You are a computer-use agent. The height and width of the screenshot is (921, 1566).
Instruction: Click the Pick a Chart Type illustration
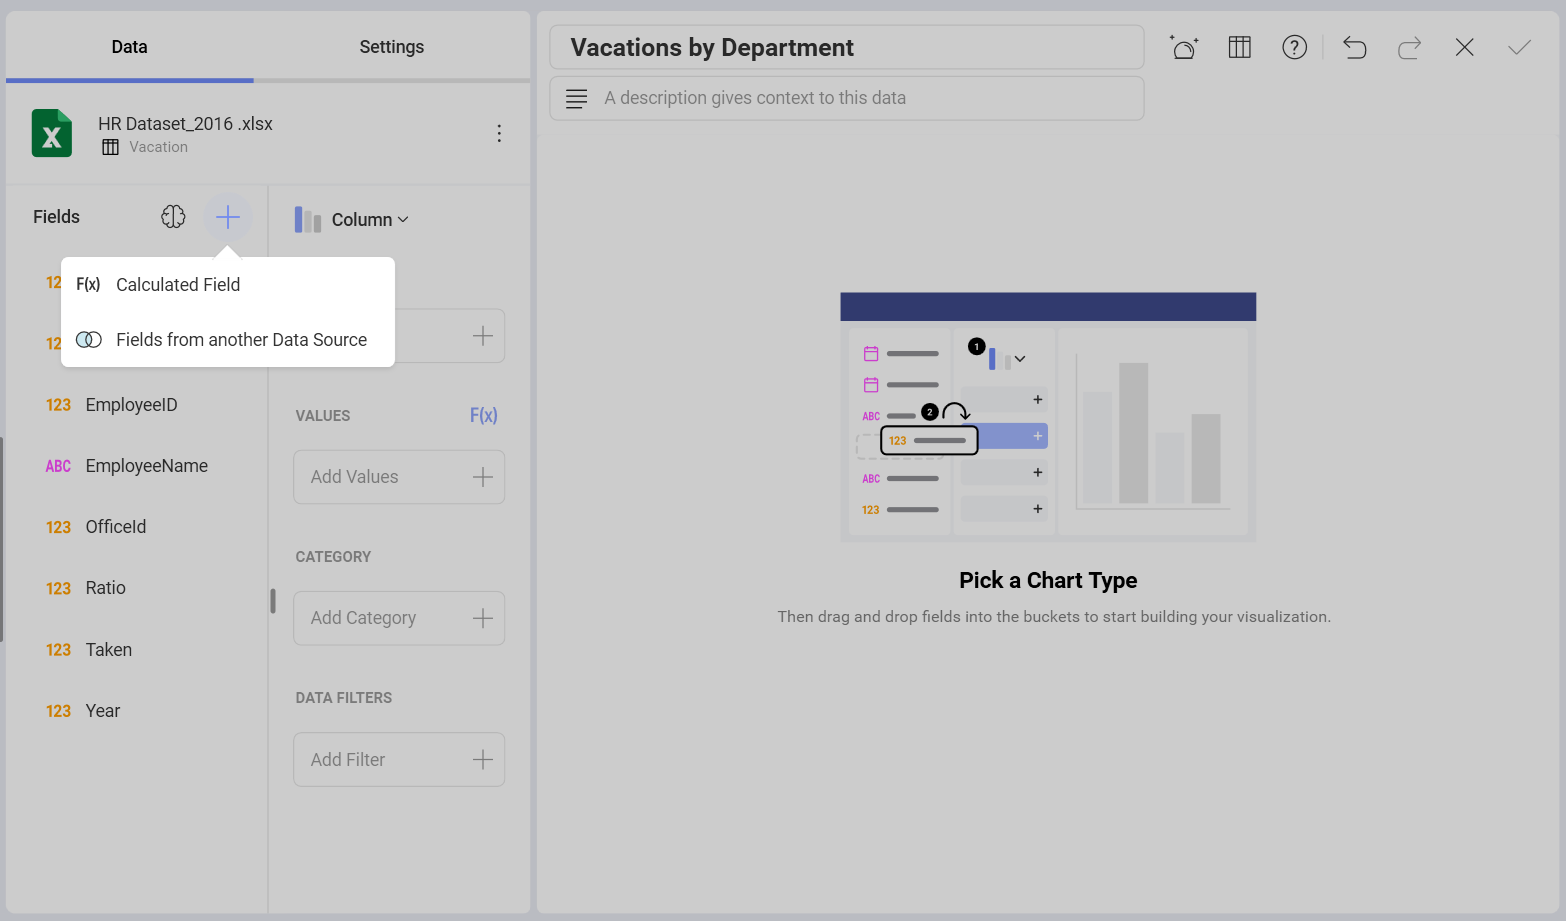pos(1048,417)
